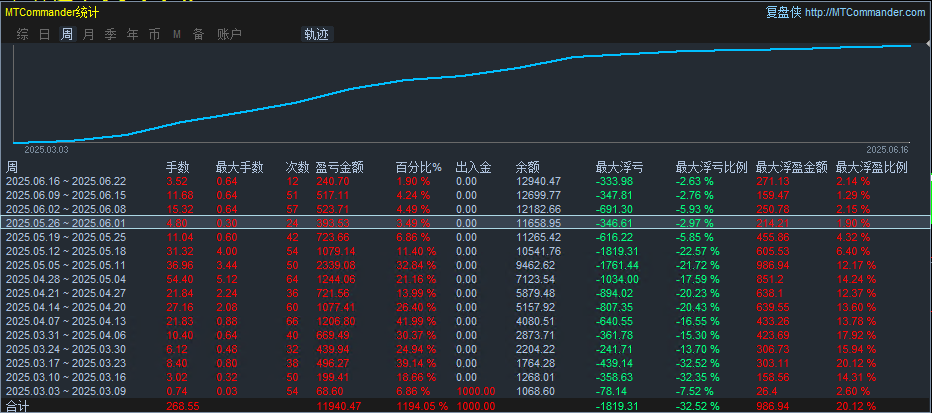Select the 2025.05.05 ~ 2025.05.11 row
The width and height of the screenshot is (932, 413).
pos(465,265)
